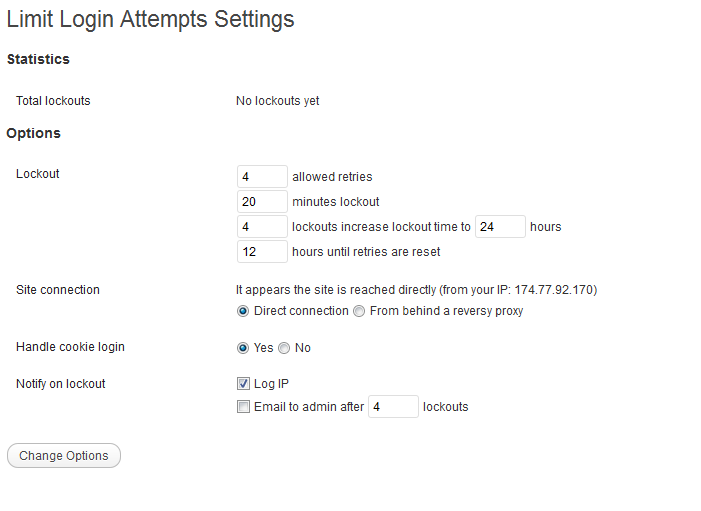
Task: Select the 24 hours lockout time field
Action: pyautogui.click(x=500, y=227)
